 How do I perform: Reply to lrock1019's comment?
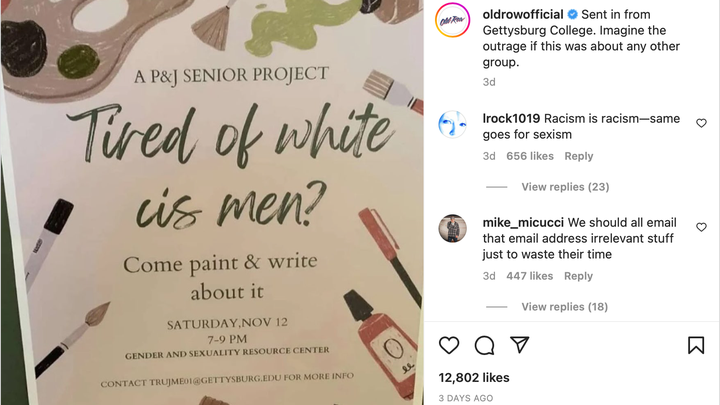point(579,156)
